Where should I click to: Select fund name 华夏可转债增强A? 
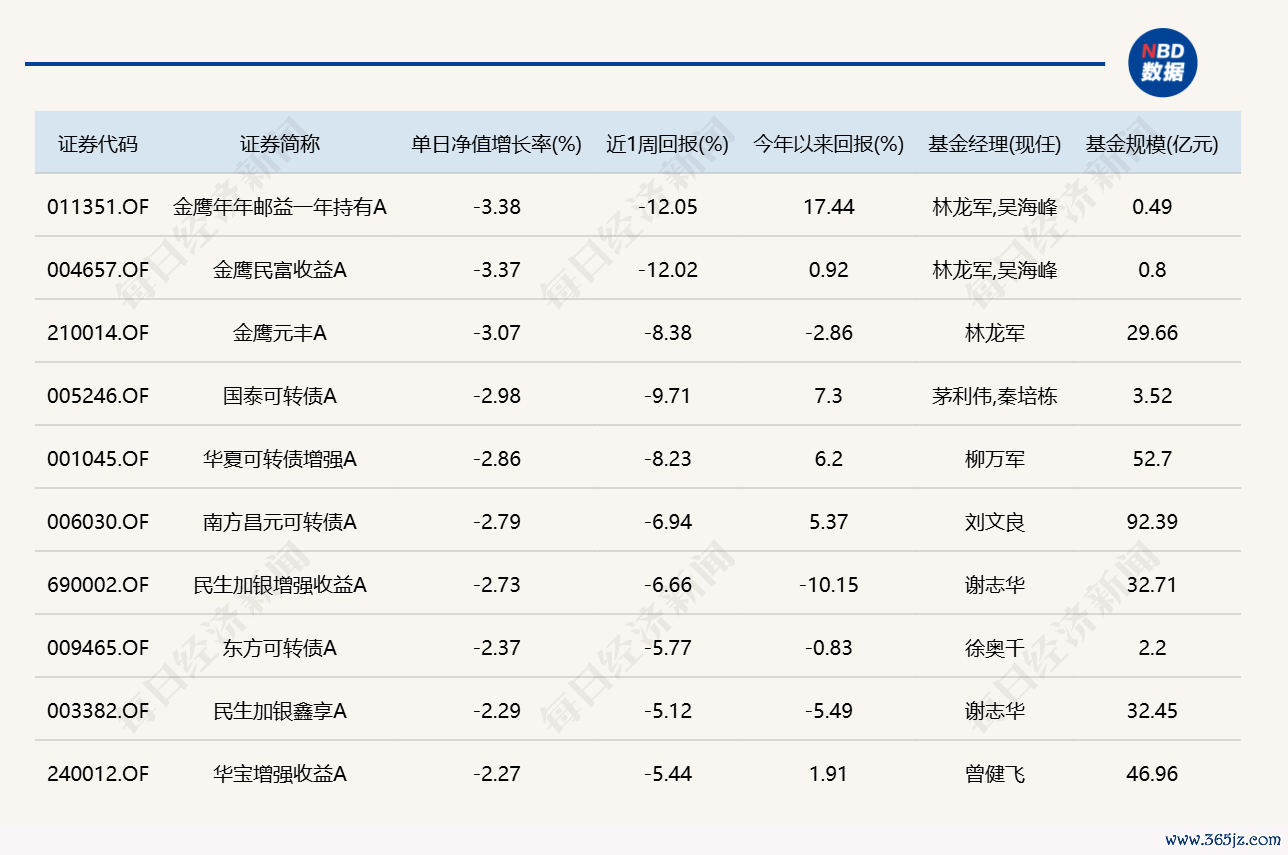coord(280,459)
